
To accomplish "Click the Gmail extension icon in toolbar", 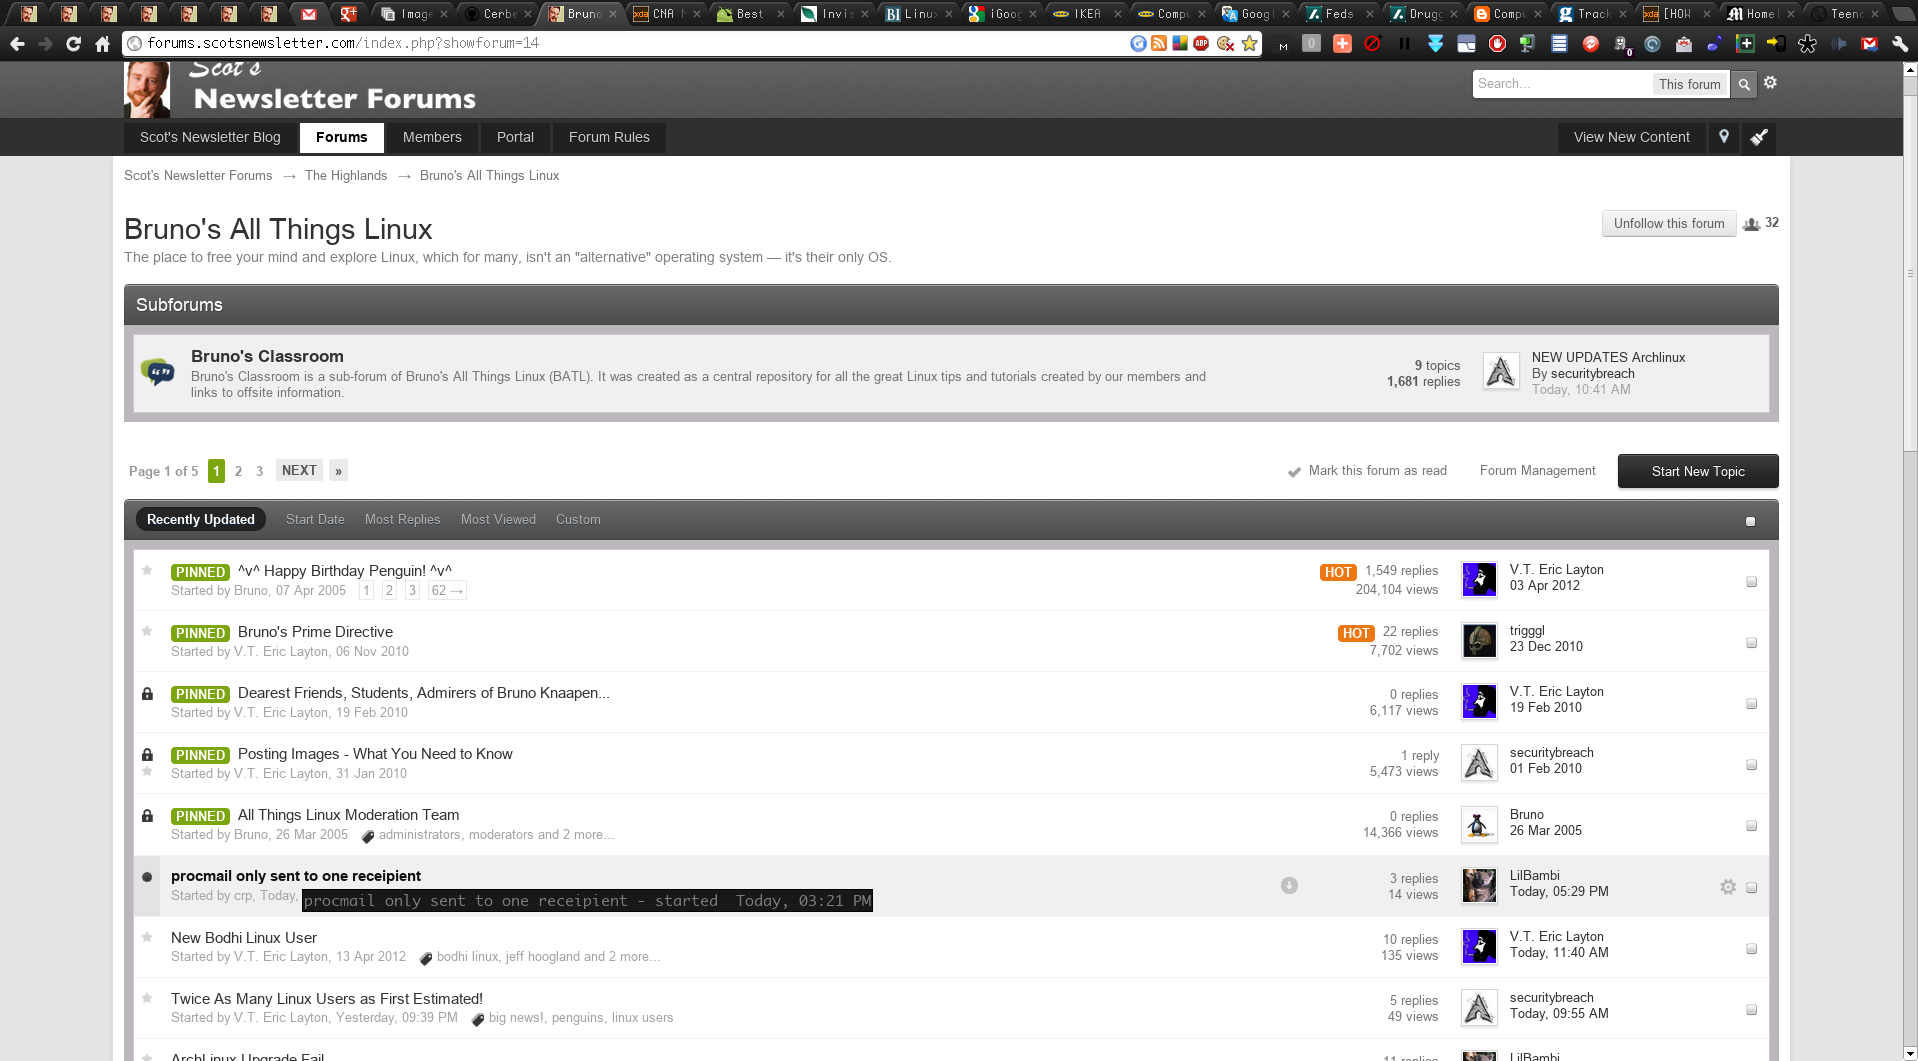I will [x=1869, y=44].
